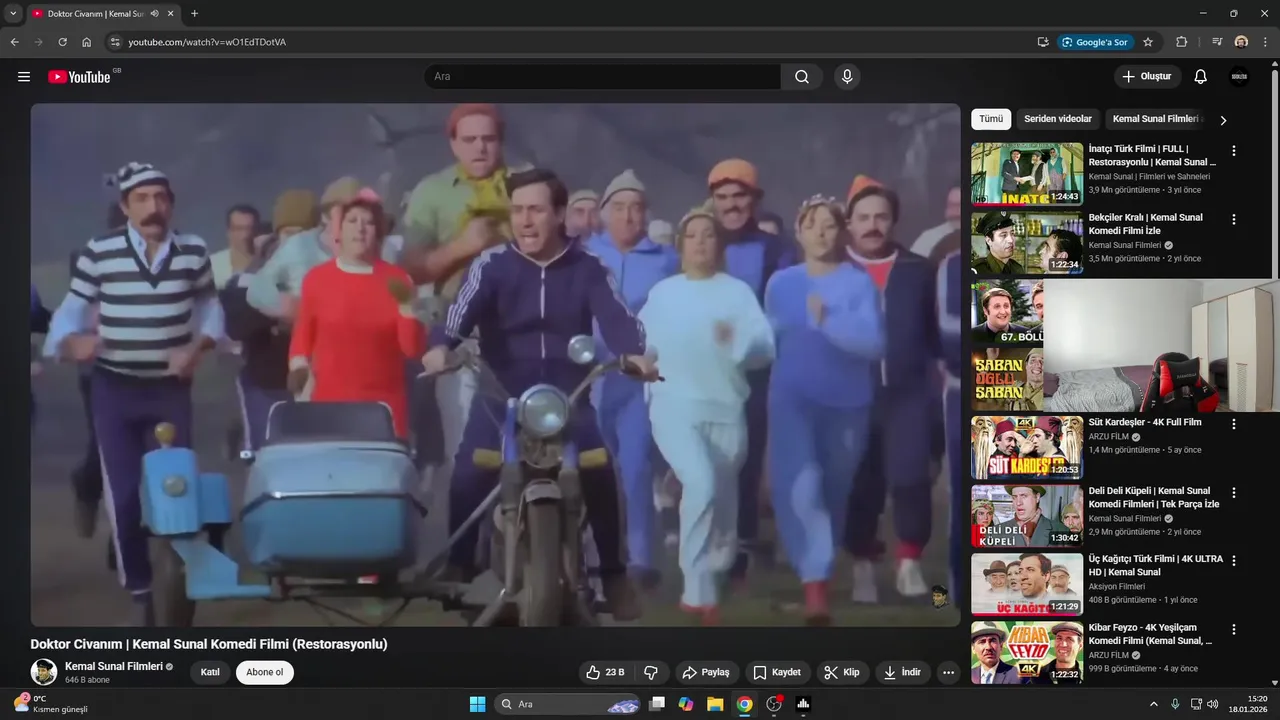Open options for Bekçiler Kralı video
Viewport: 1280px width, 720px height.
[x=1234, y=219]
